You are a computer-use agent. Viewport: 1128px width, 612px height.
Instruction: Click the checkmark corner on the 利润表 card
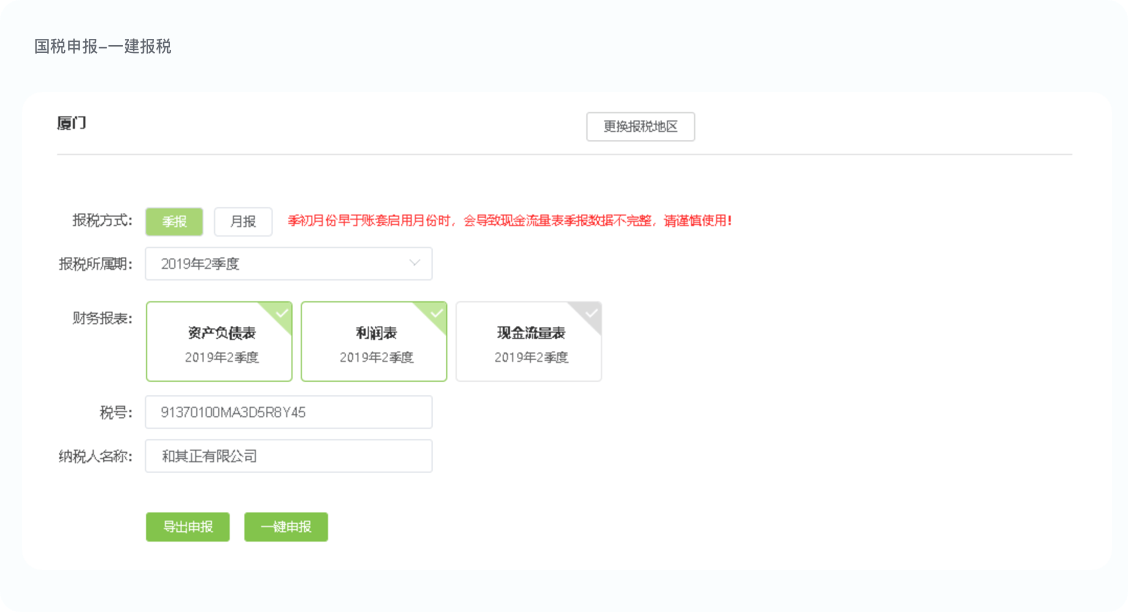point(437,313)
